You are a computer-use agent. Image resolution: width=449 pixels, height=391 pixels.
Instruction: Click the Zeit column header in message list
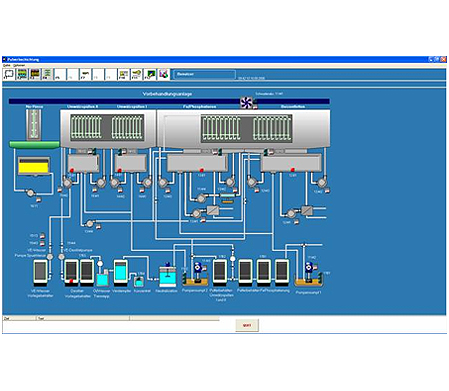[19, 318]
